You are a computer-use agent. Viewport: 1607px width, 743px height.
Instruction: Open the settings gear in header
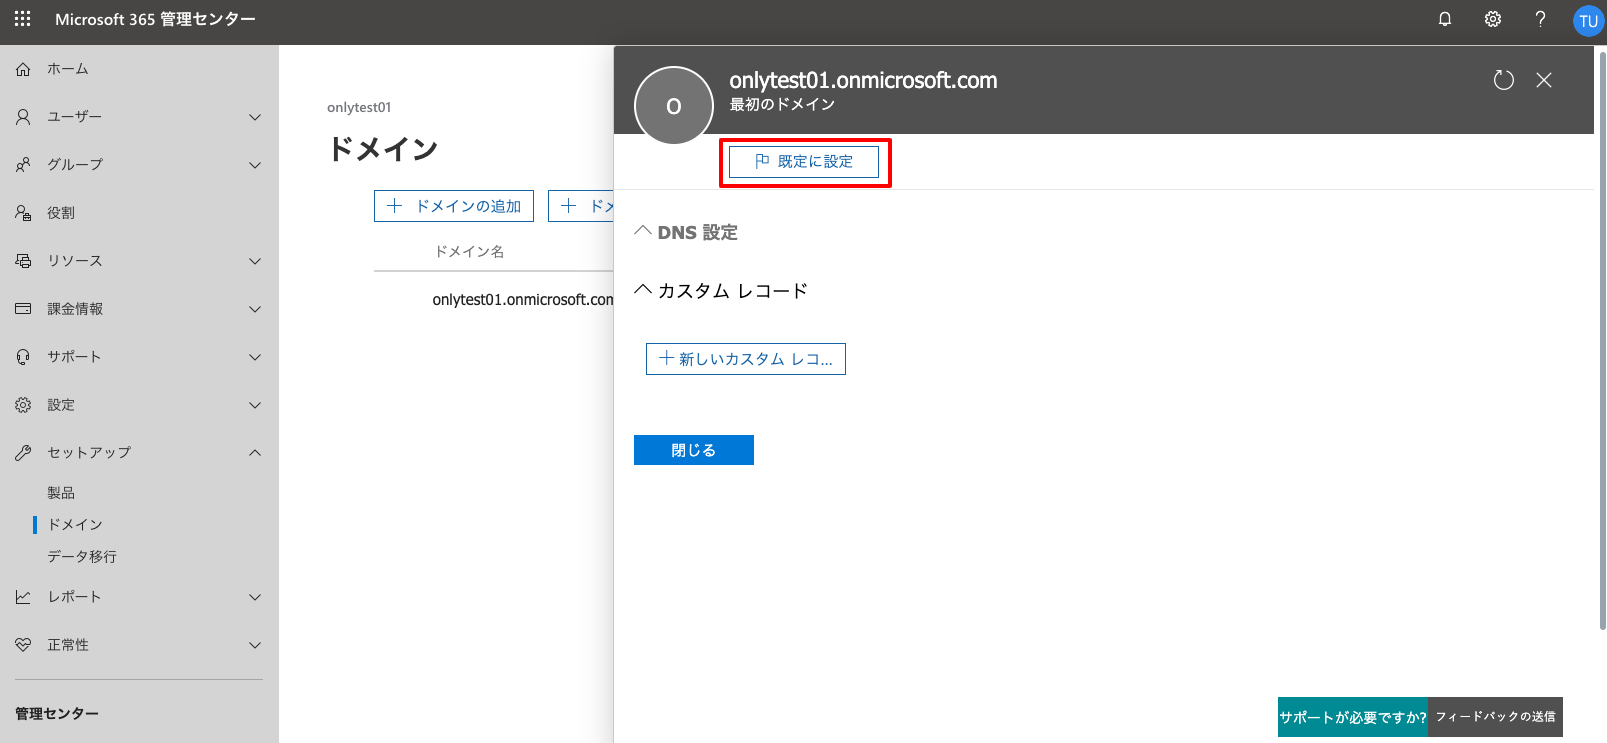pyautogui.click(x=1493, y=19)
